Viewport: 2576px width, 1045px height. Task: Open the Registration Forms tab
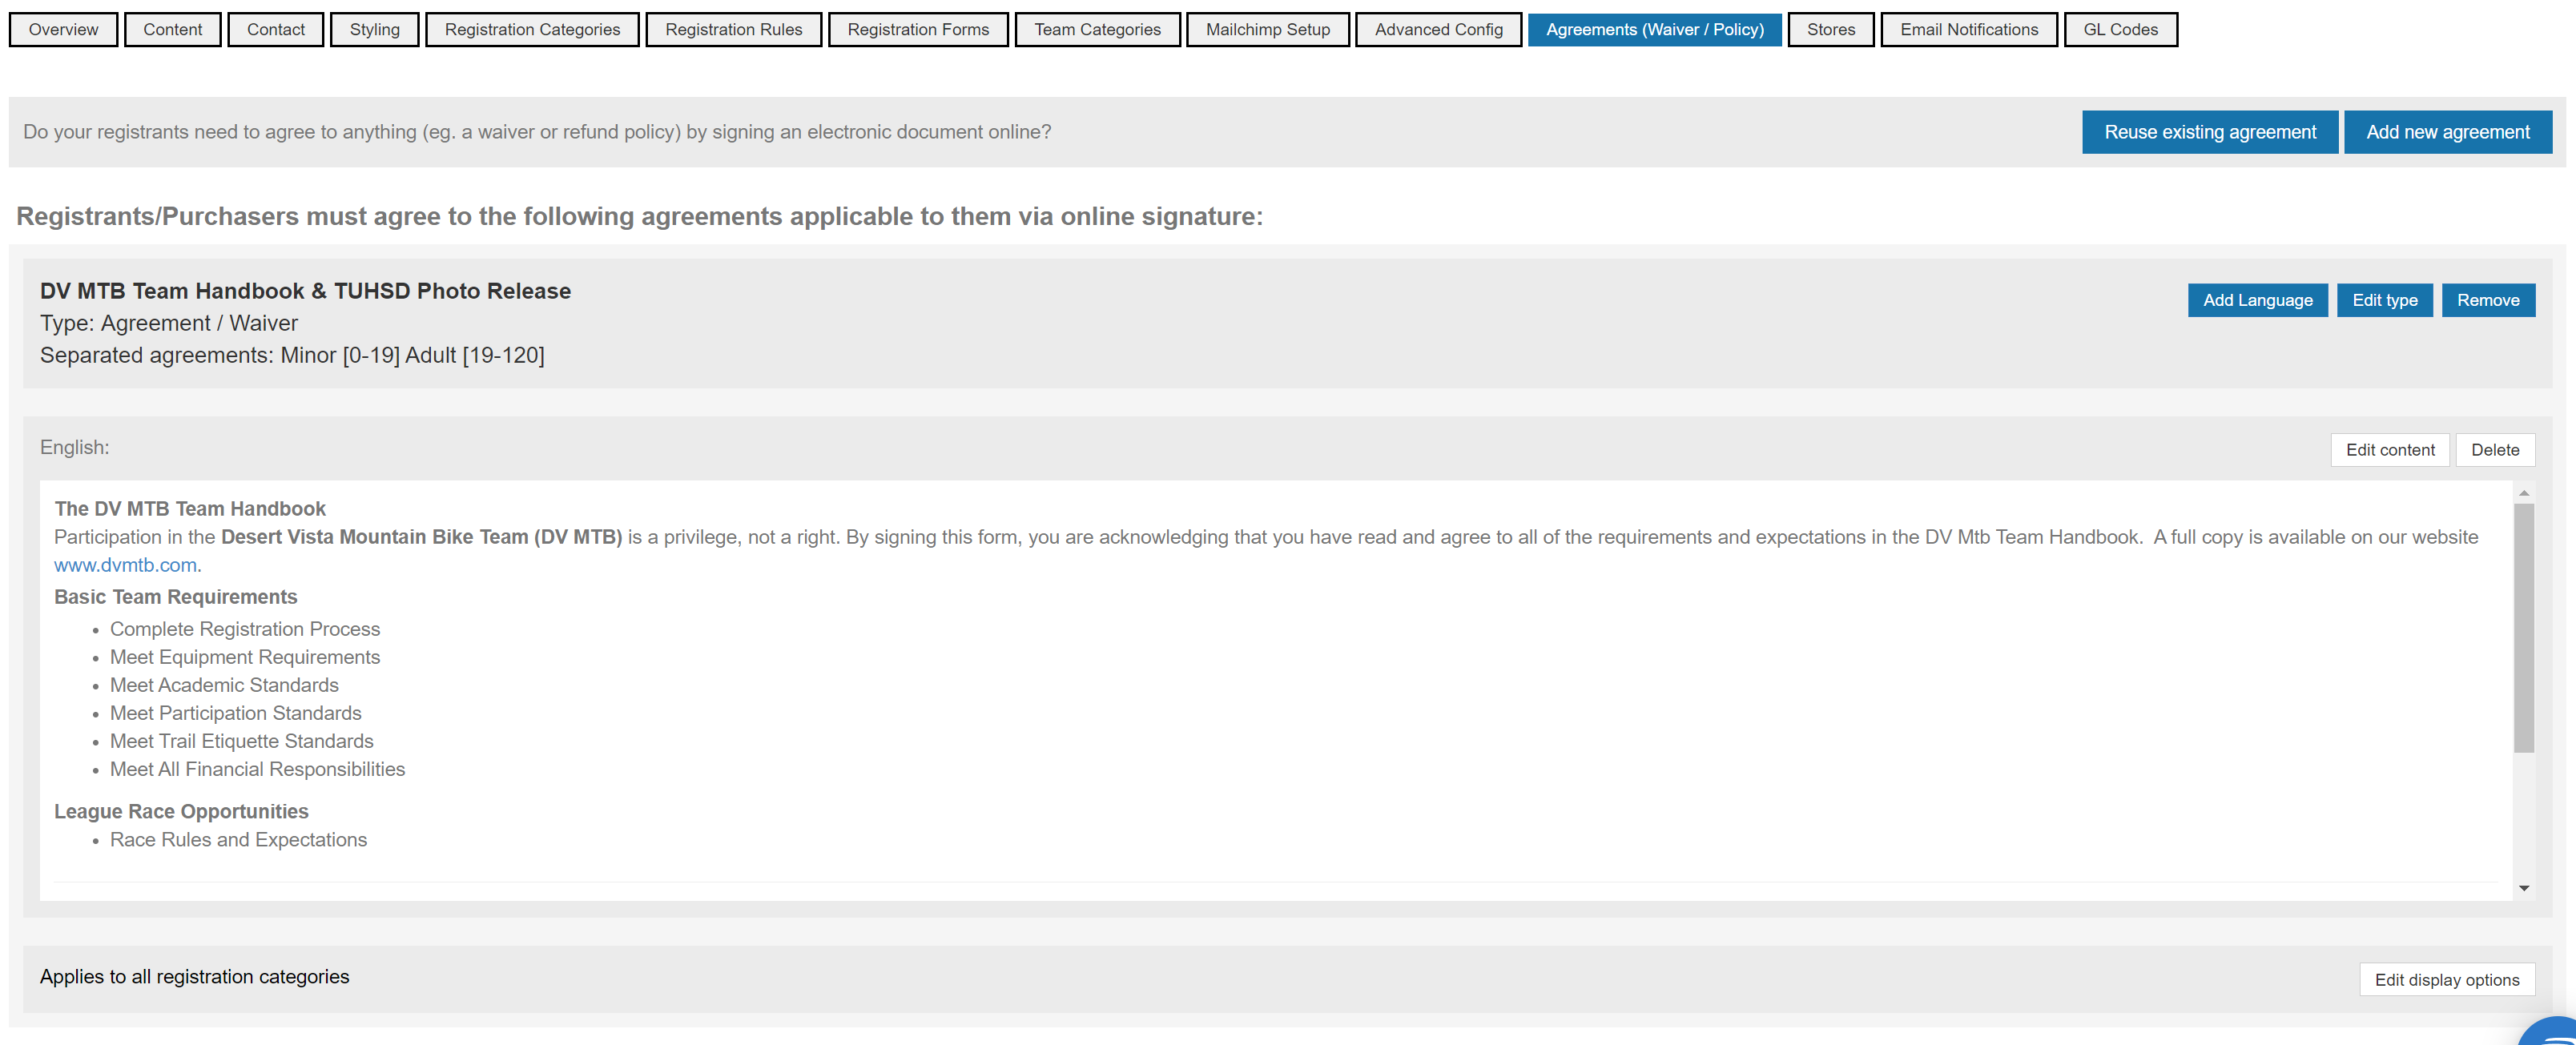(917, 30)
